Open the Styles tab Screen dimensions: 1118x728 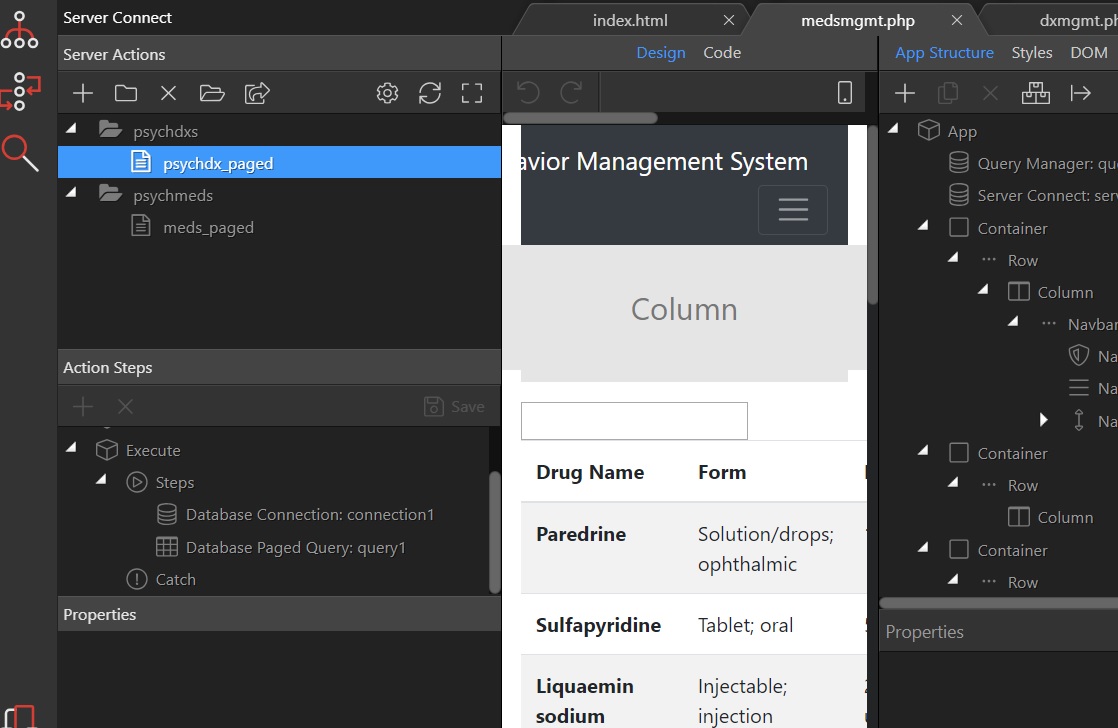(1032, 53)
